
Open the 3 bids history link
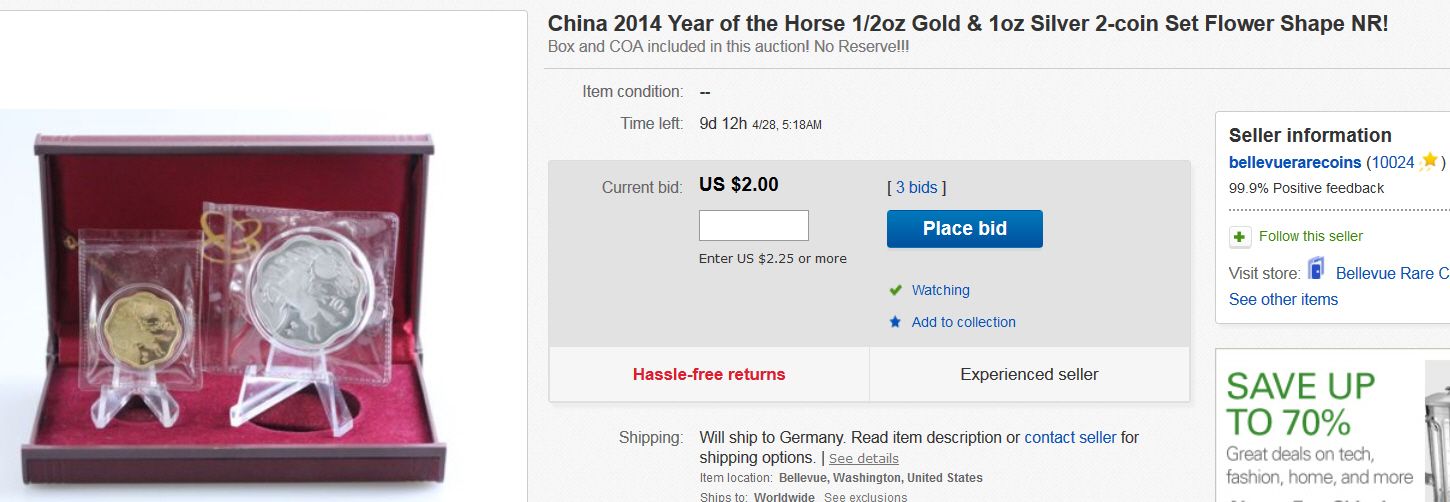click(916, 187)
